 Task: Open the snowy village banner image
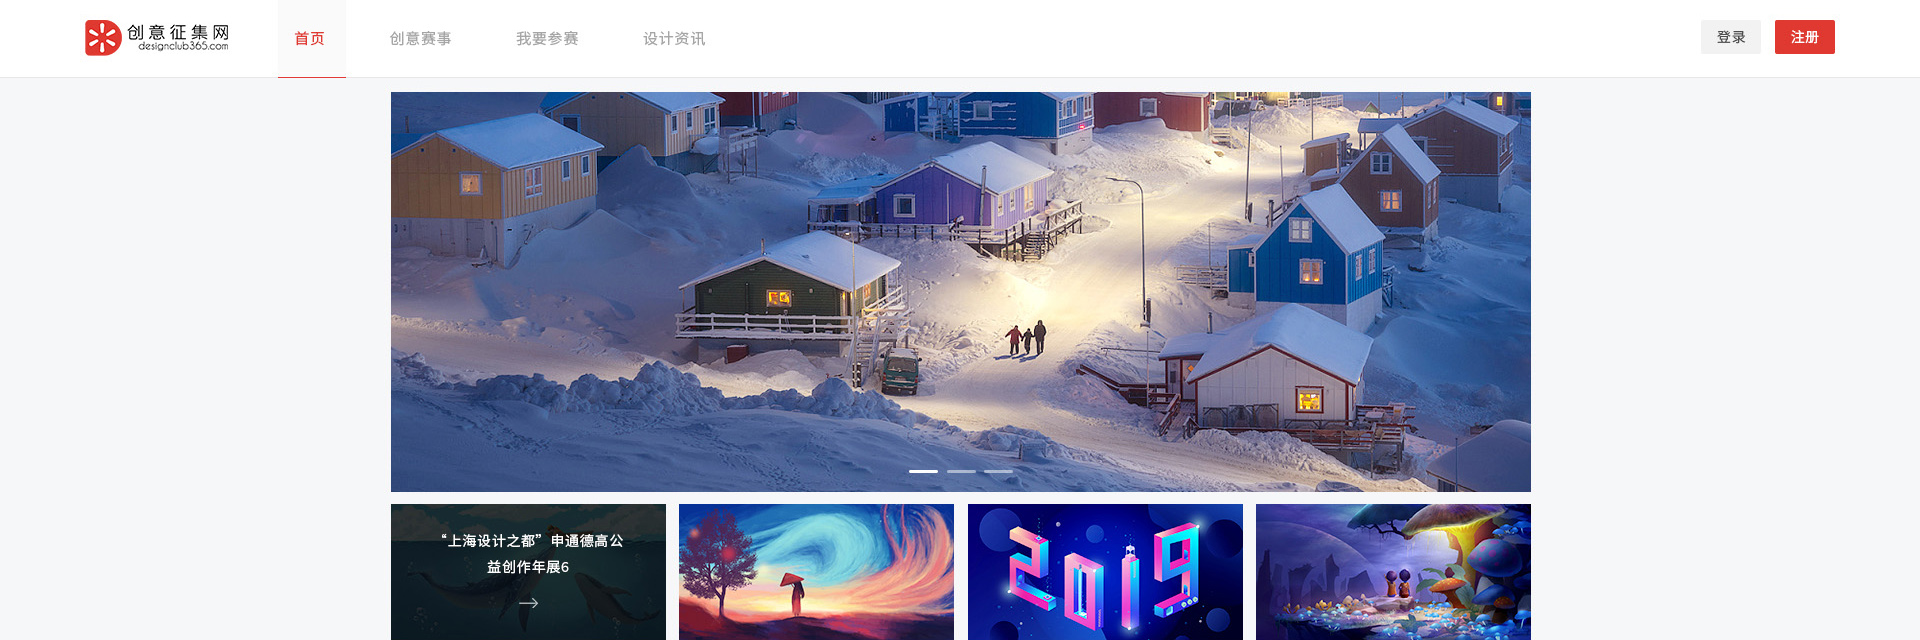pyautogui.click(x=961, y=292)
